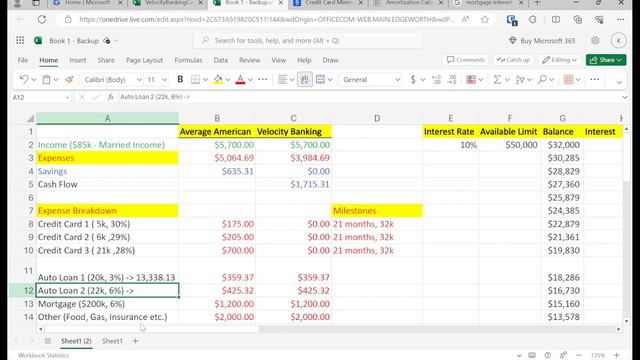The width and height of the screenshot is (640, 360).
Task: Toggle Bold formatting
Action: pos(180,80)
